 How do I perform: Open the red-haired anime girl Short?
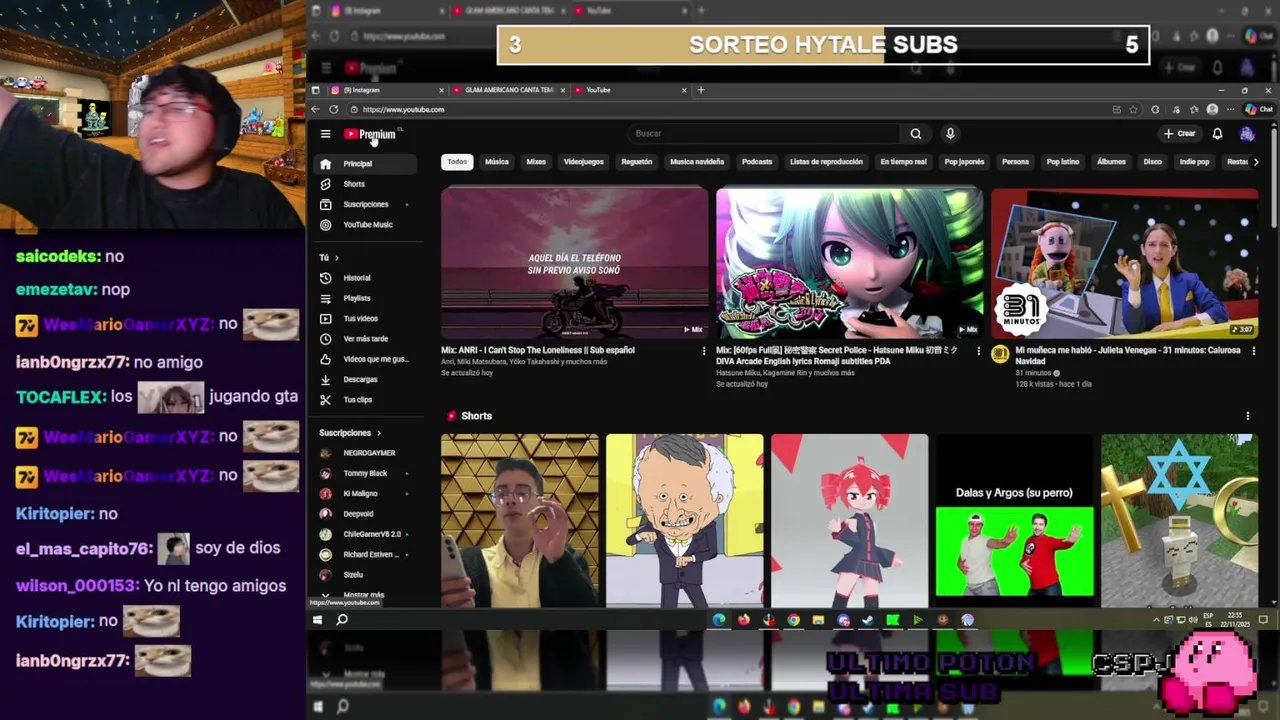point(849,520)
